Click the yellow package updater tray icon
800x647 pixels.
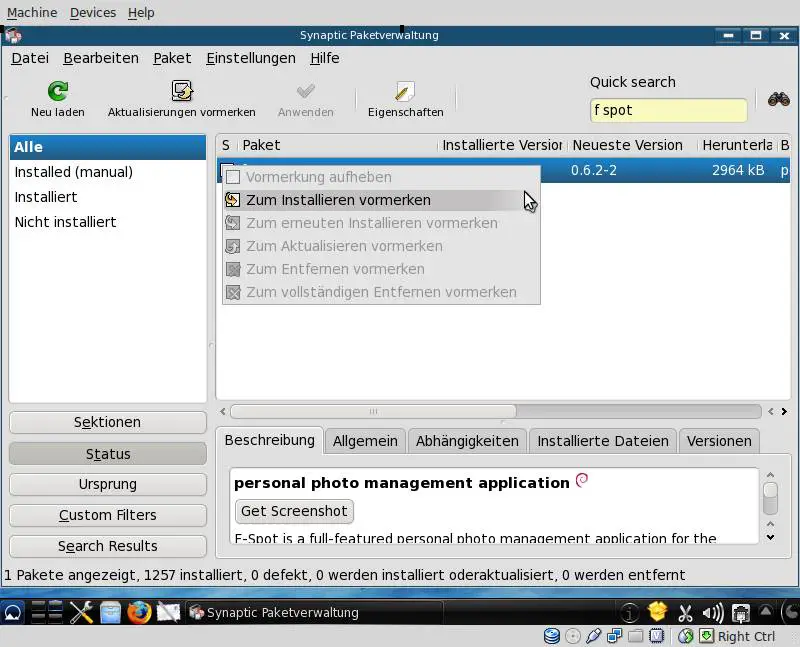(657, 611)
